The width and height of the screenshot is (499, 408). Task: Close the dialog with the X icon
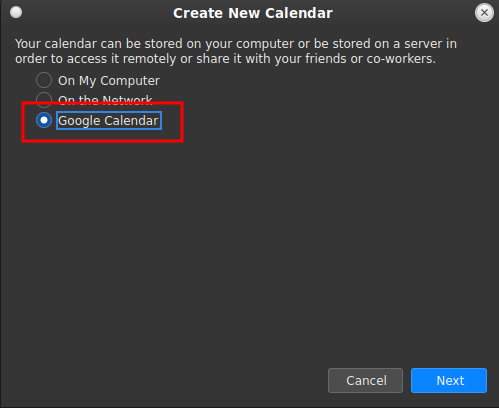[484, 13]
